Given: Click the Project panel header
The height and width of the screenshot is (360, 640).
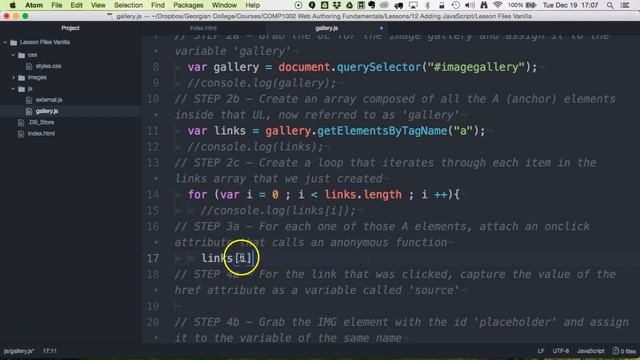Looking at the screenshot, I should (x=70, y=28).
